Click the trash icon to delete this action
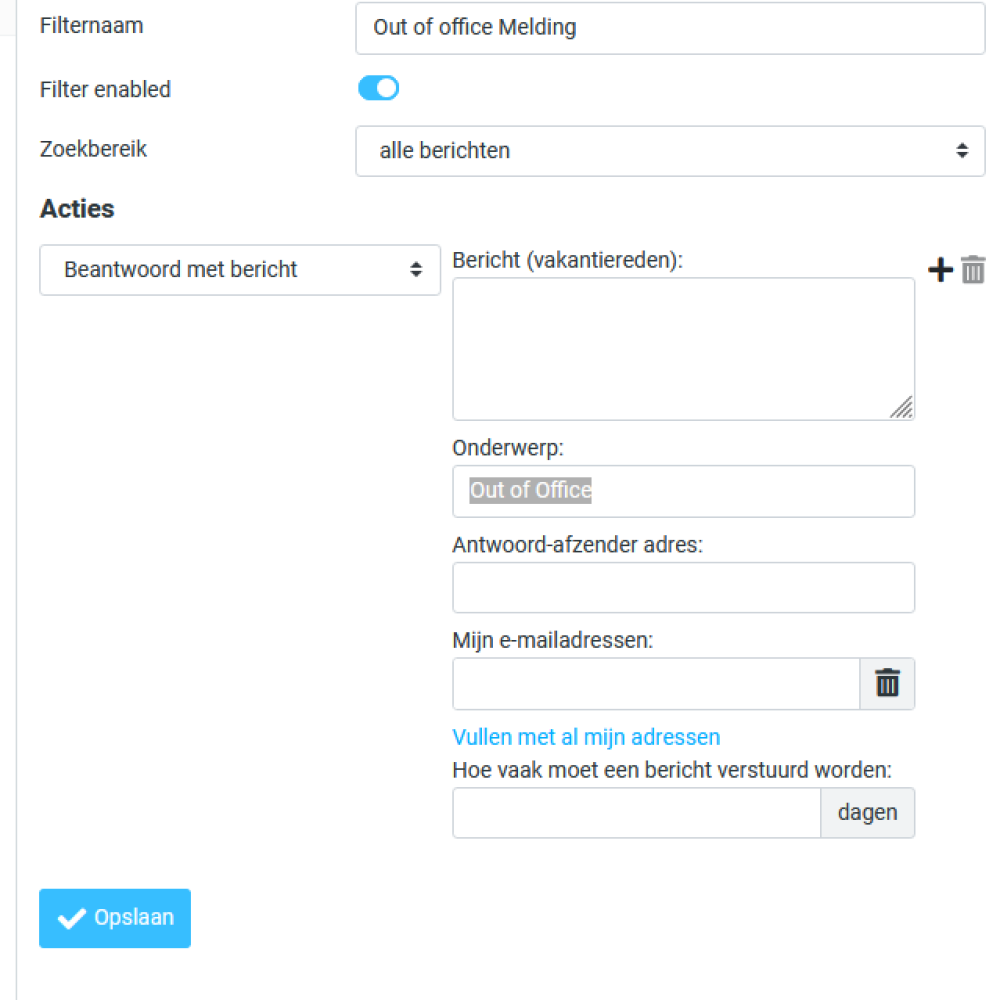 (x=972, y=269)
